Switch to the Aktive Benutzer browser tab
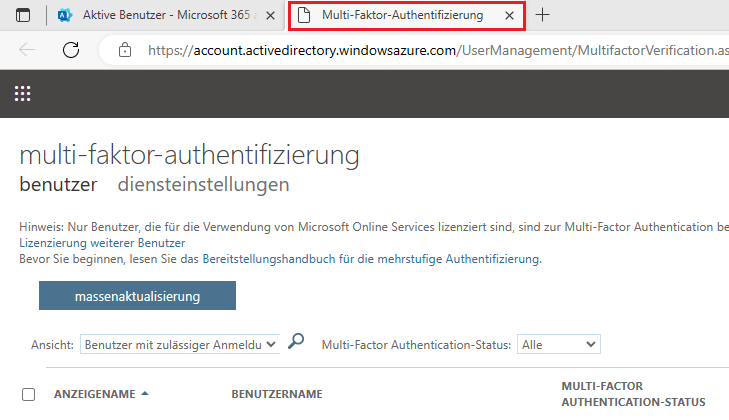 tap(165, 16)
